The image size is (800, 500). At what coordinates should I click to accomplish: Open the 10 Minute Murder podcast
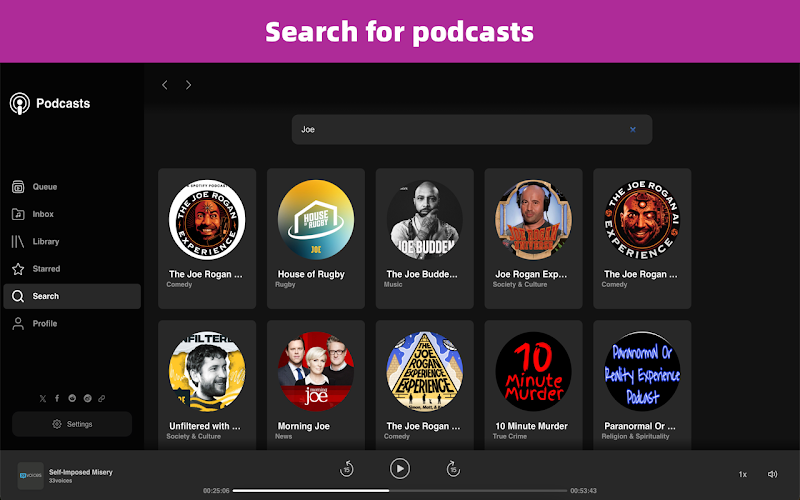click(533, 385)
